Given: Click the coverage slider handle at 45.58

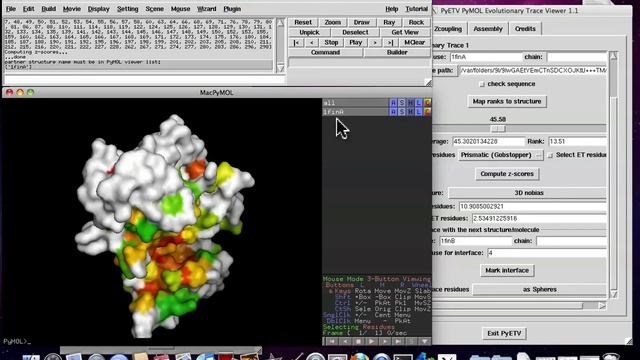Looking at the screenshot, I should click(498, 129).
